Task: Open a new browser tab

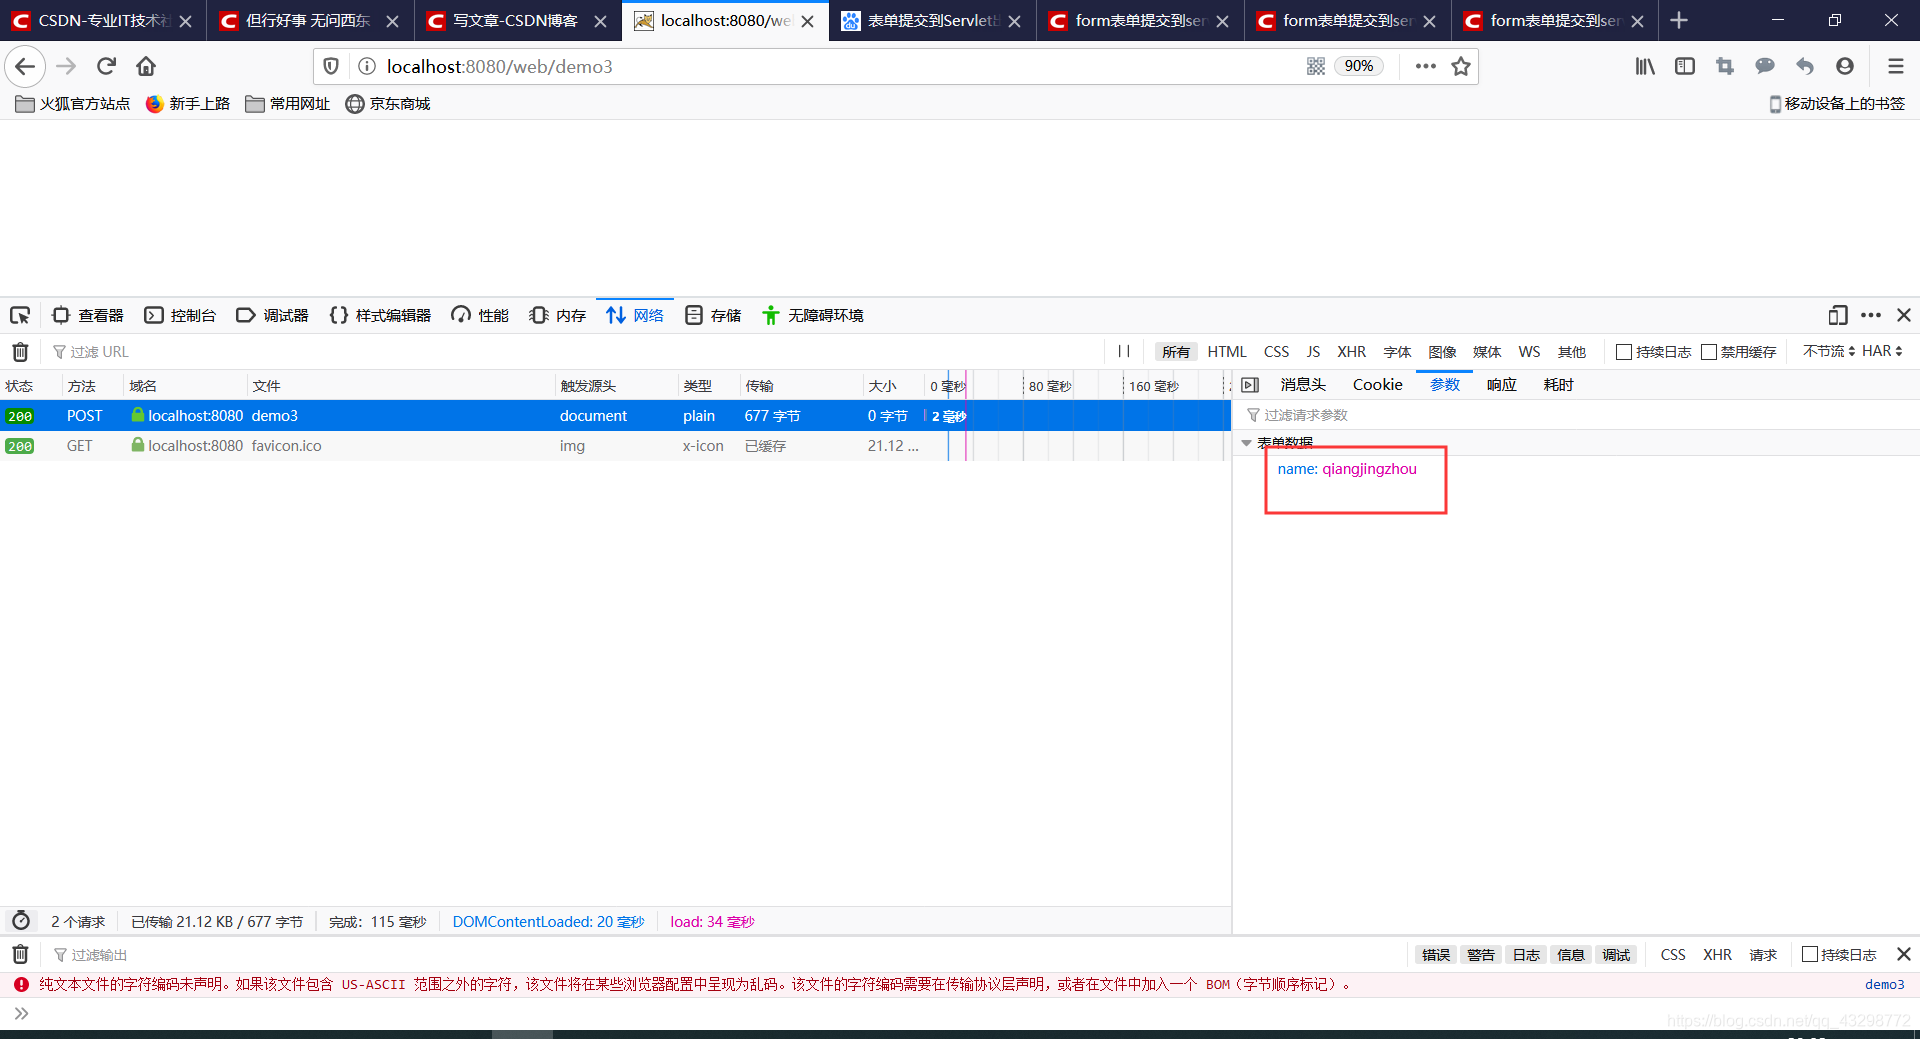Action: (1679, 20)
